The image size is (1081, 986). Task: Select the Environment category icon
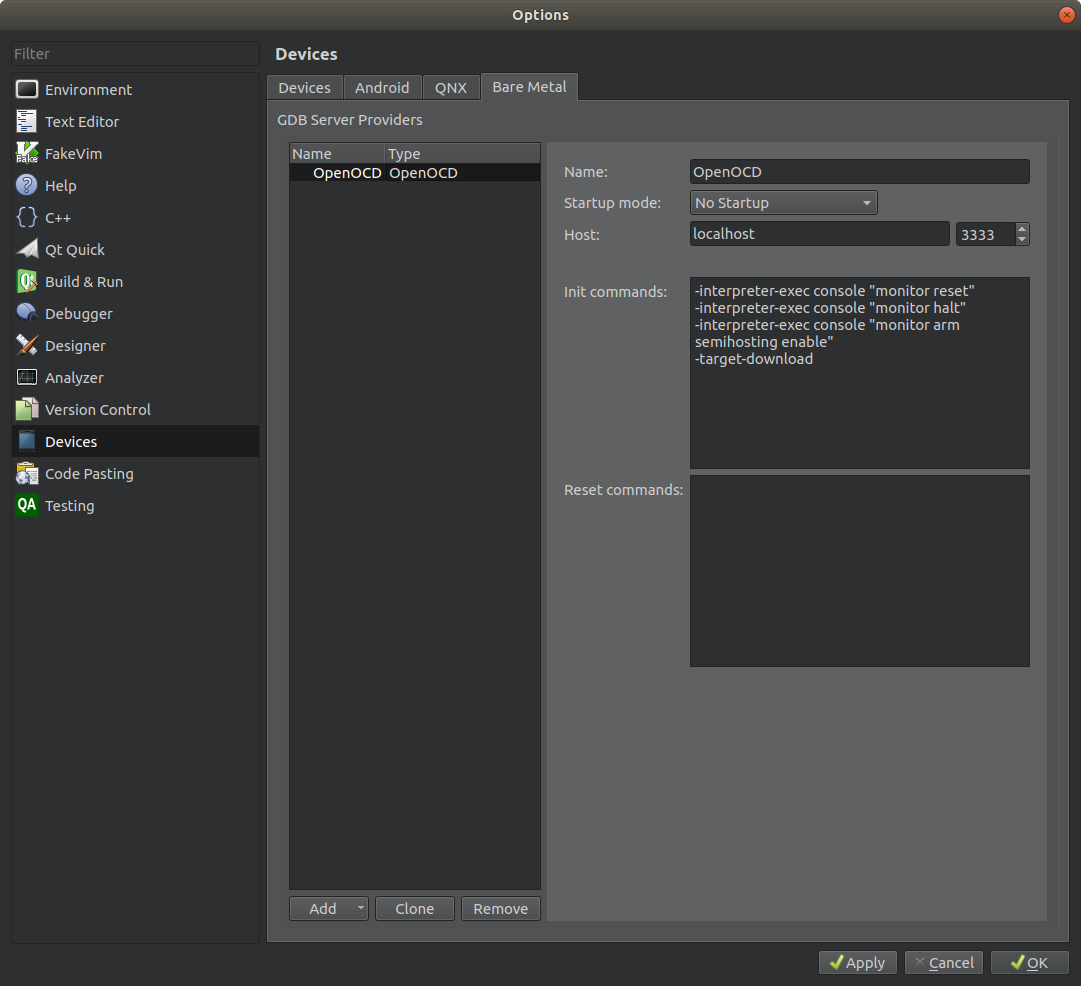click(28, 90)
